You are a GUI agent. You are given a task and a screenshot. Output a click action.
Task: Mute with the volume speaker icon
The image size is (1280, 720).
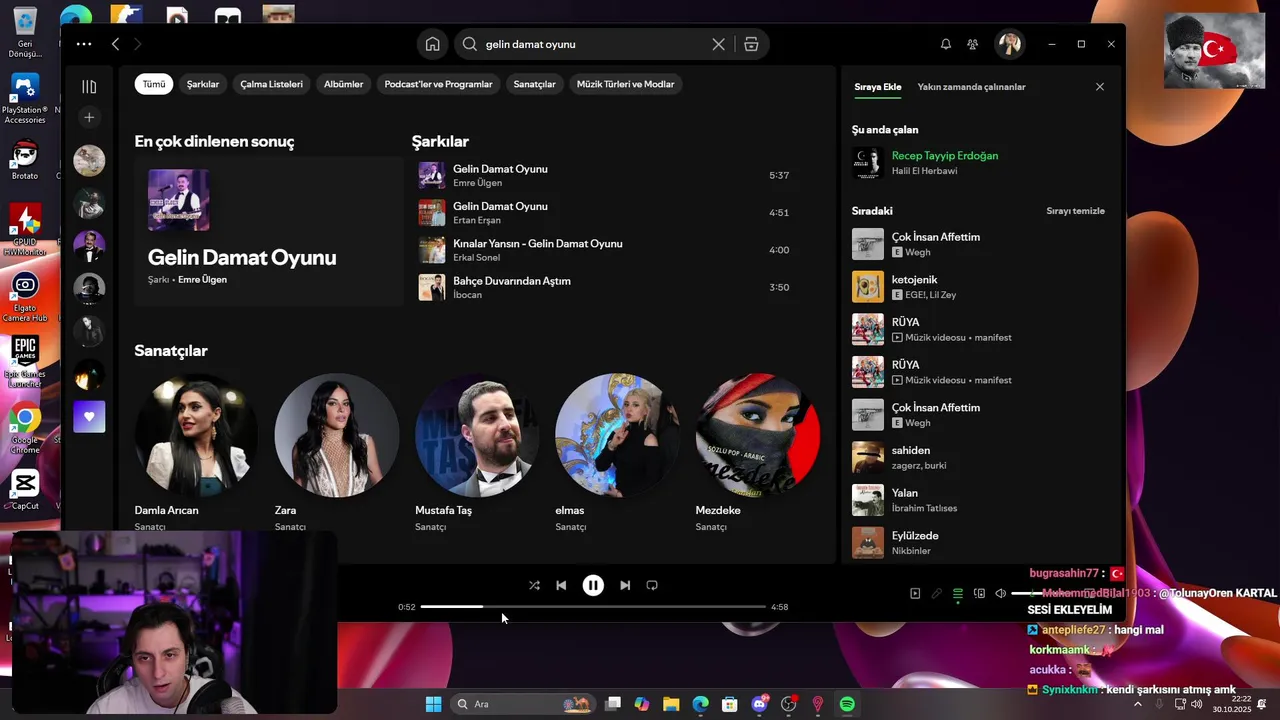coord(1000,593)
